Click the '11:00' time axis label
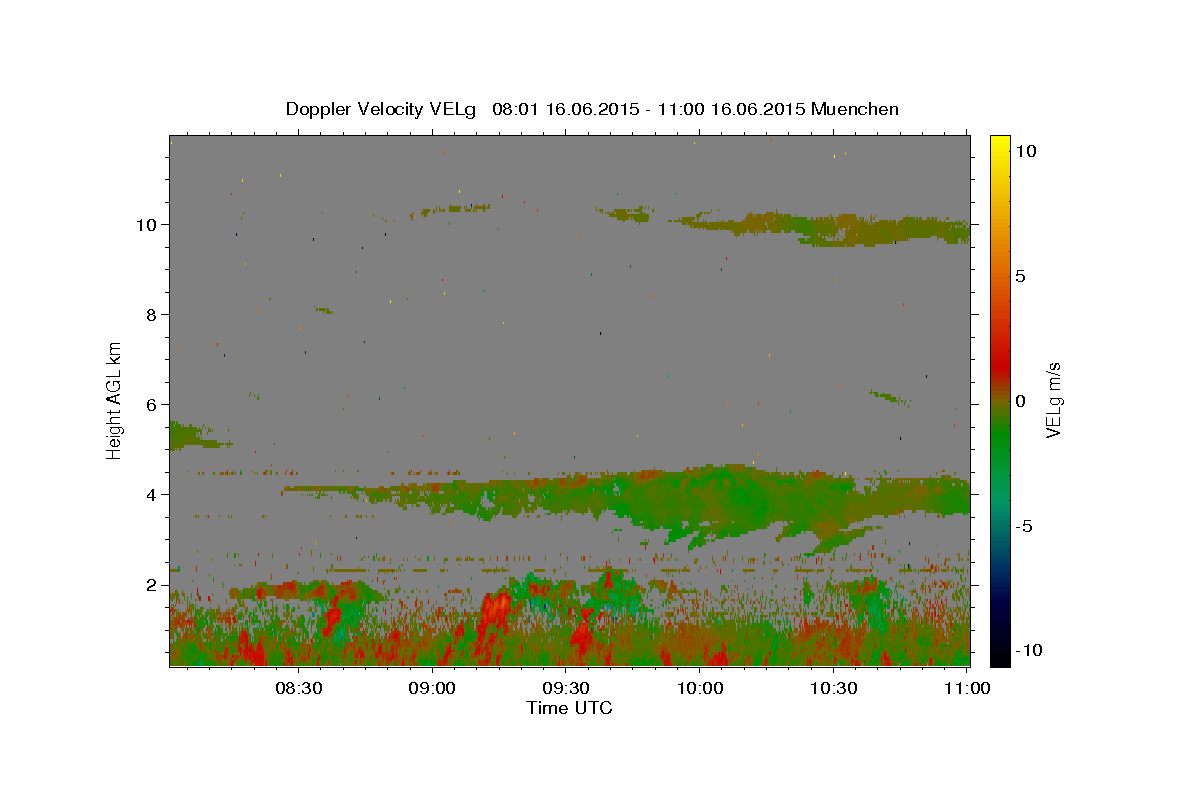Screen dimensions: 1200x800 [x=967, y=688]
